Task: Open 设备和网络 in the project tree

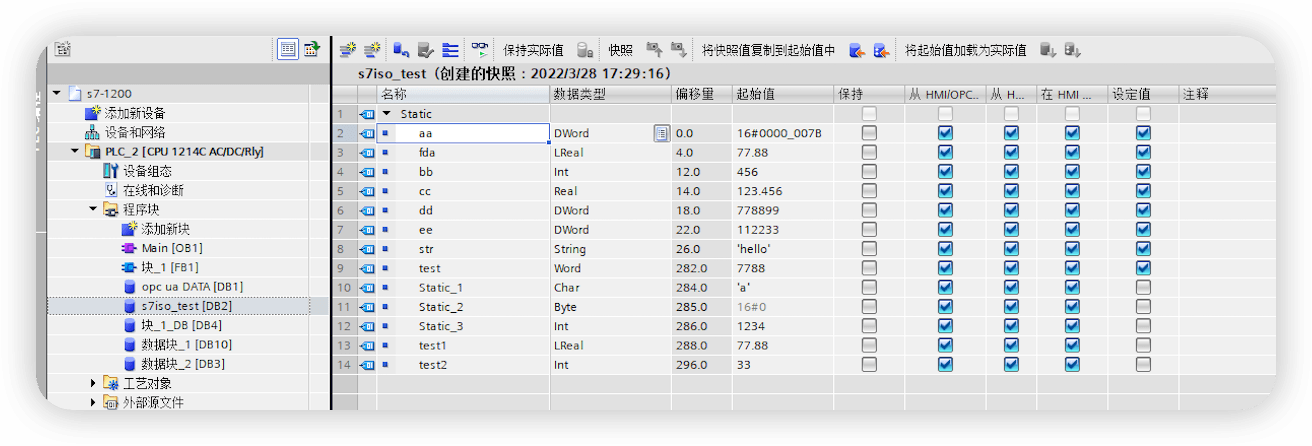Action: [135, 132]
